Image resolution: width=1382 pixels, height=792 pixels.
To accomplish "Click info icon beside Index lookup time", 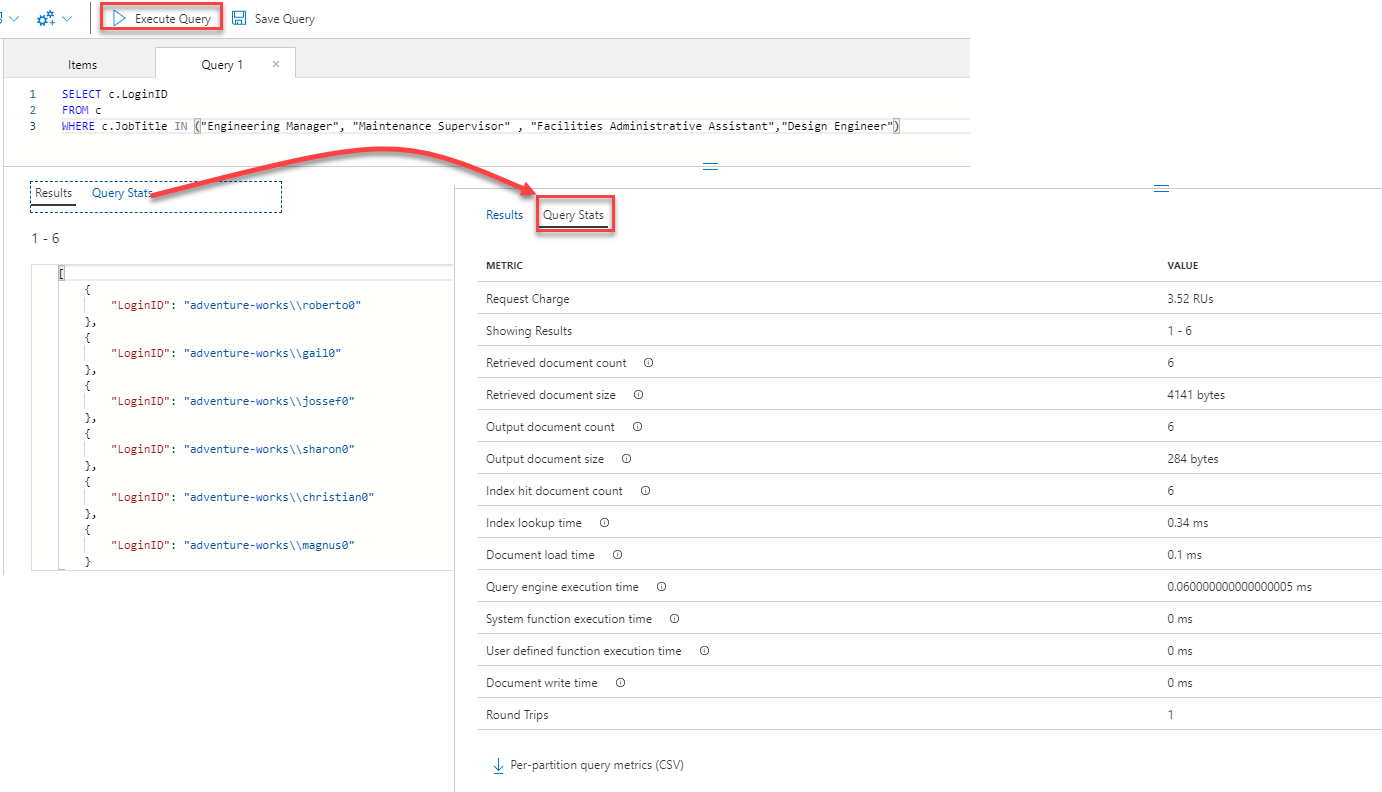I will click(604, 523).
